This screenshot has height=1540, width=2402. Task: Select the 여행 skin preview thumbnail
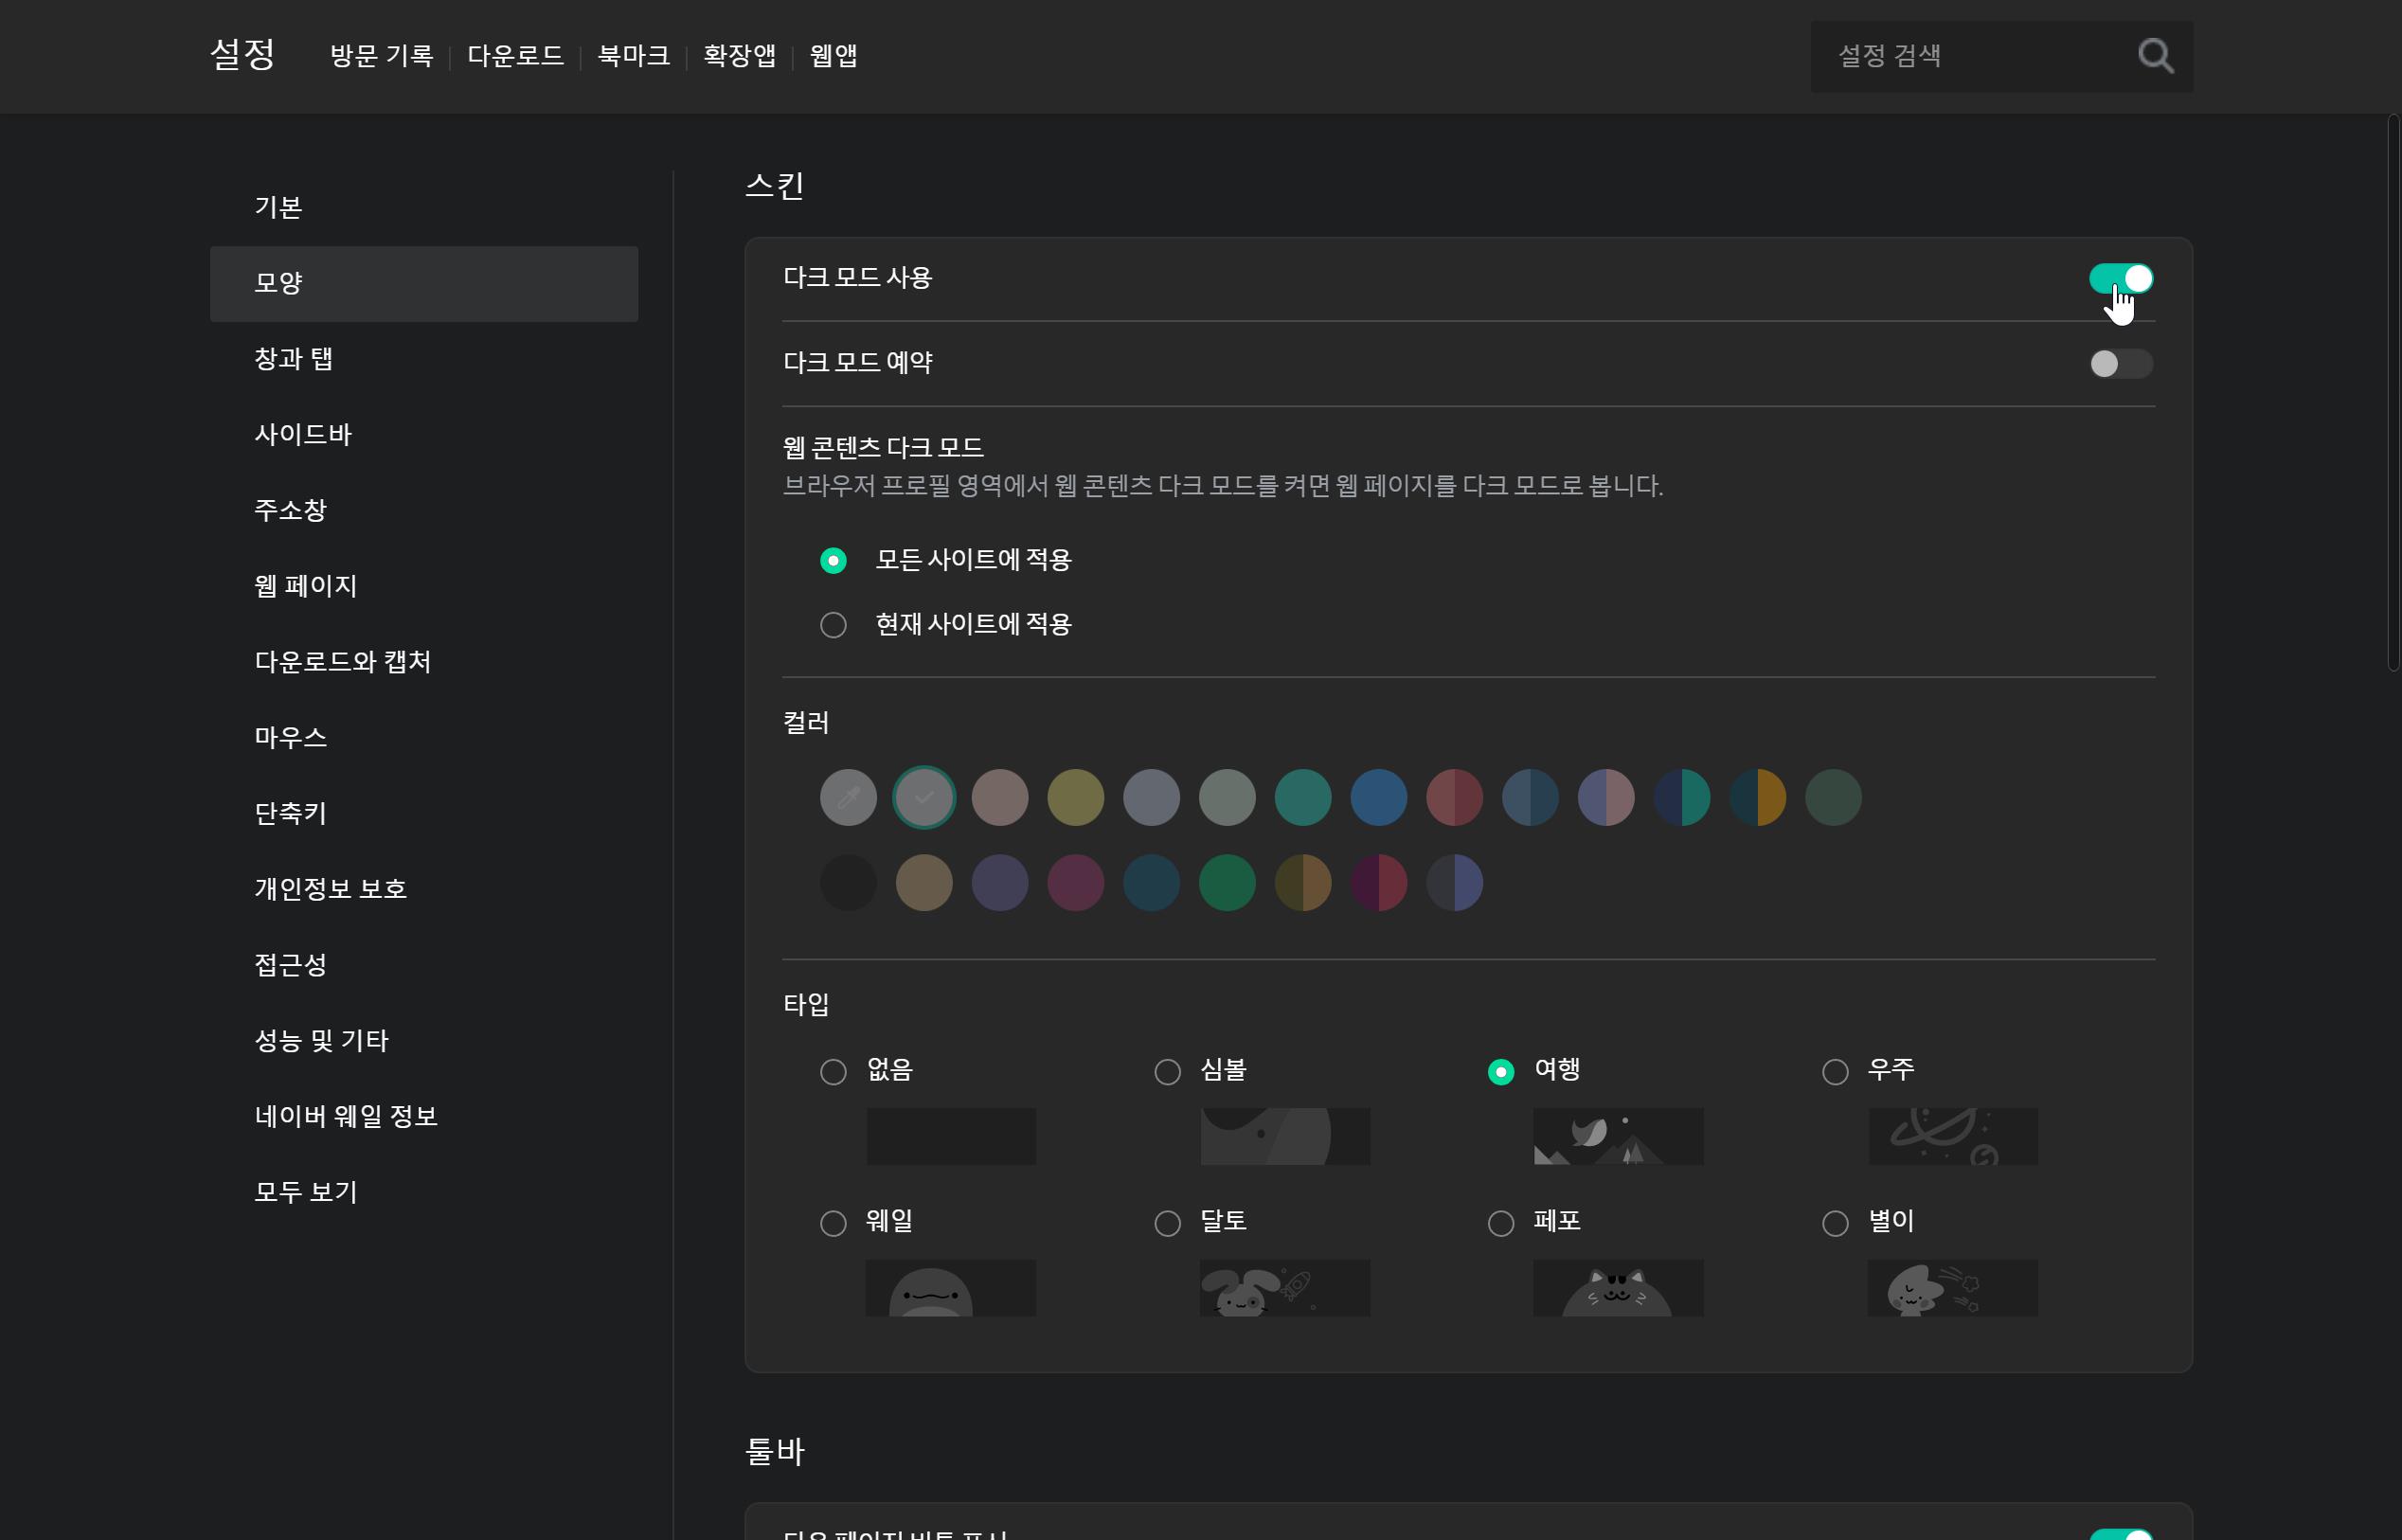coord(1617,1136)
